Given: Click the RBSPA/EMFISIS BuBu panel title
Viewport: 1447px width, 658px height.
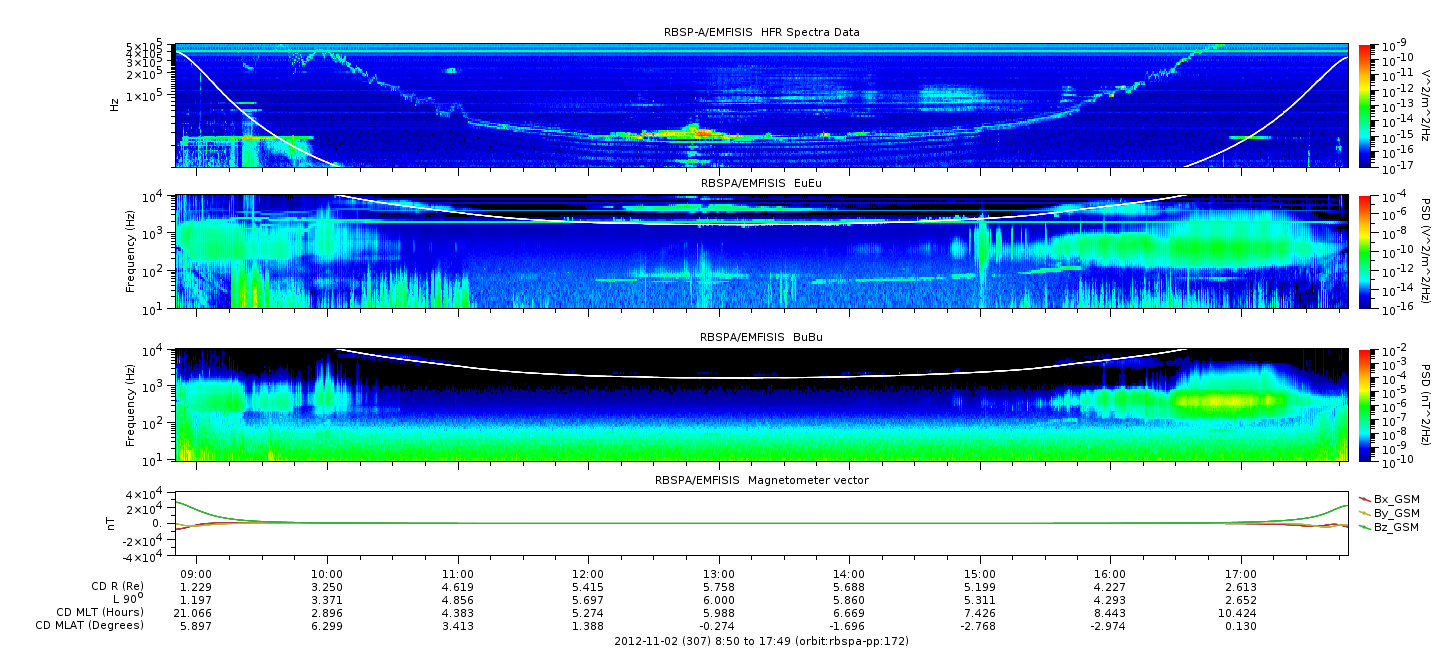Looking at the screenshot, I should 761,338.
